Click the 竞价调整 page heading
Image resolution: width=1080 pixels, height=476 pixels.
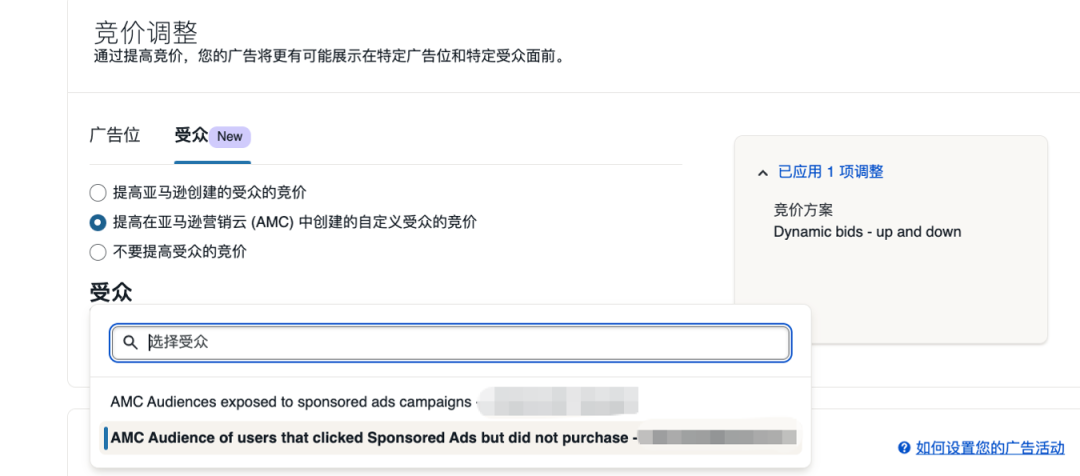(146, 31)
